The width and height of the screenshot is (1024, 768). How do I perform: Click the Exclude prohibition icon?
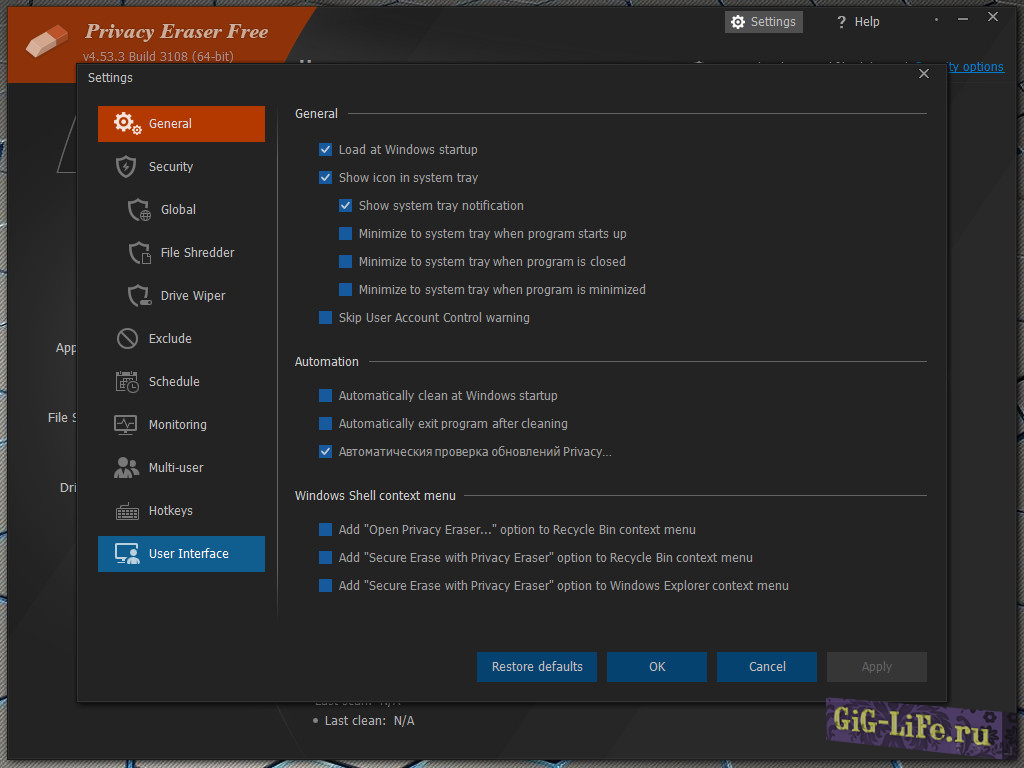pos(127,339)
